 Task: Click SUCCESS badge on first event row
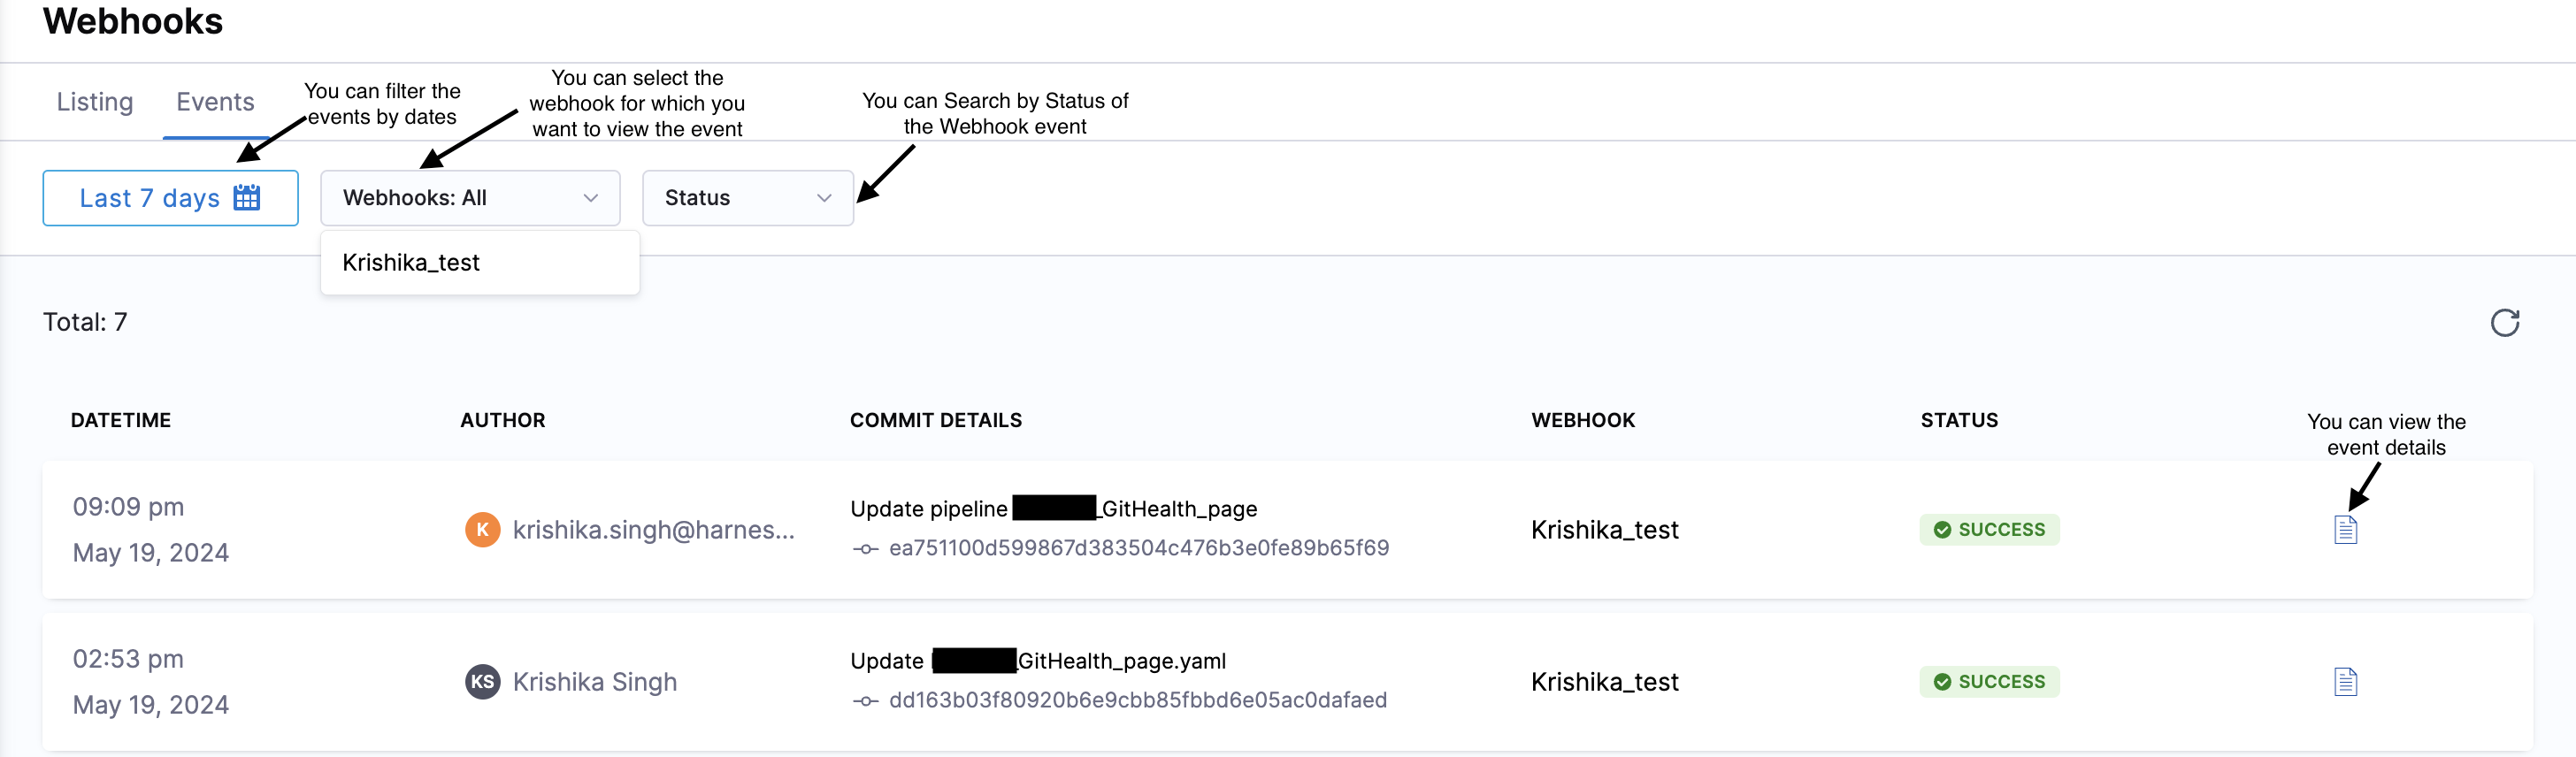click(1988, 530)
